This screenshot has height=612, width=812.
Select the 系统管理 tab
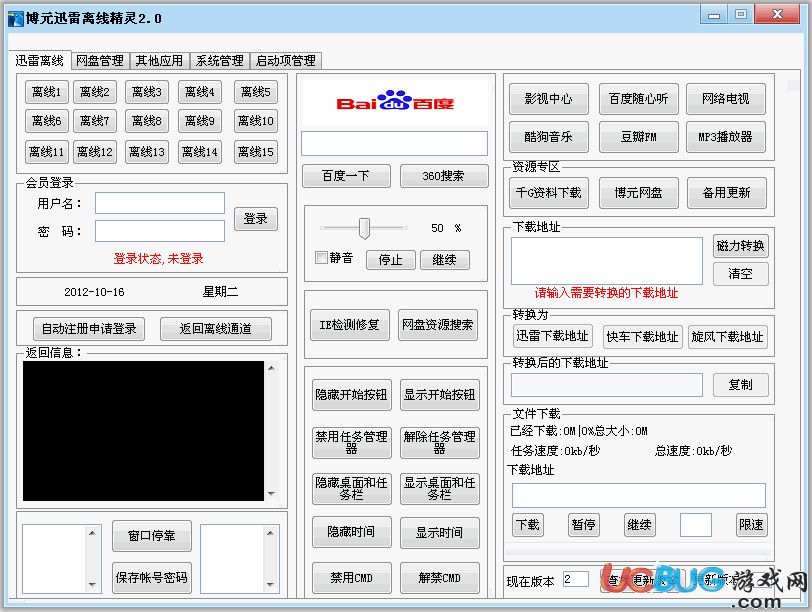click(x=220, y=61)
